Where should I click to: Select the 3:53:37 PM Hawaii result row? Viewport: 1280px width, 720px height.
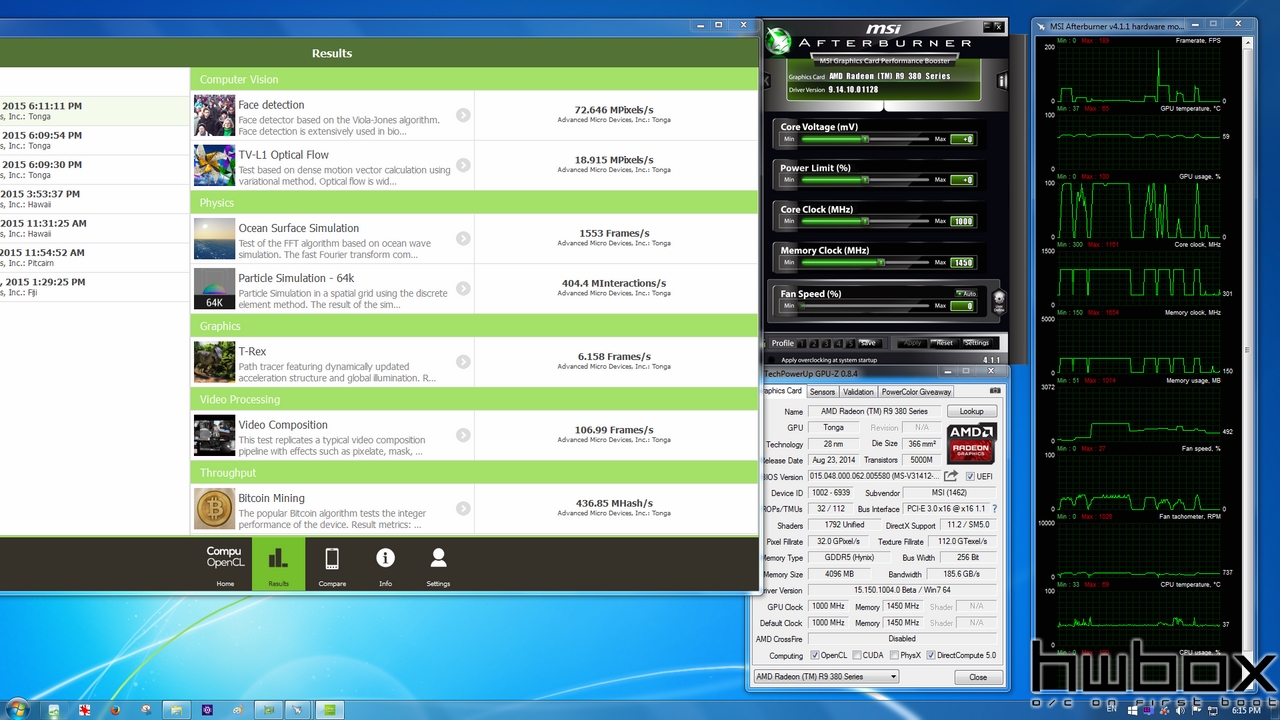pyautogui.click(x=95, y=199)
